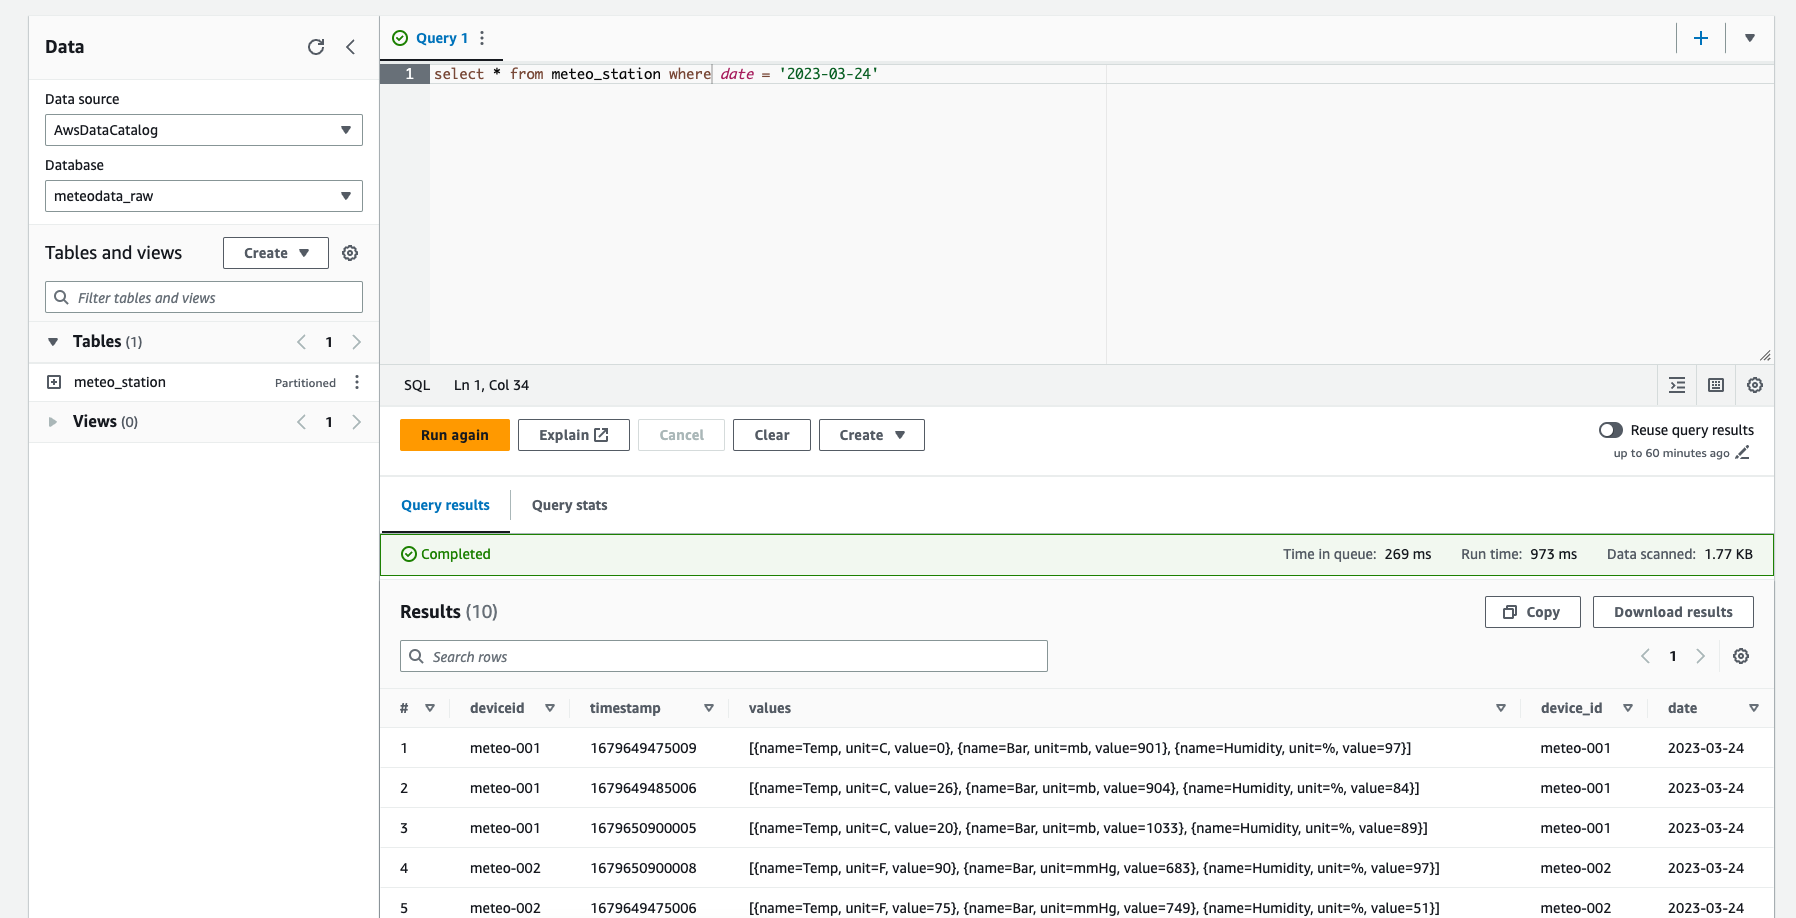The width and height of the screenshot is (1796, 918).
Task: Click timestamp cell 1679650900005
Action: 643,828
